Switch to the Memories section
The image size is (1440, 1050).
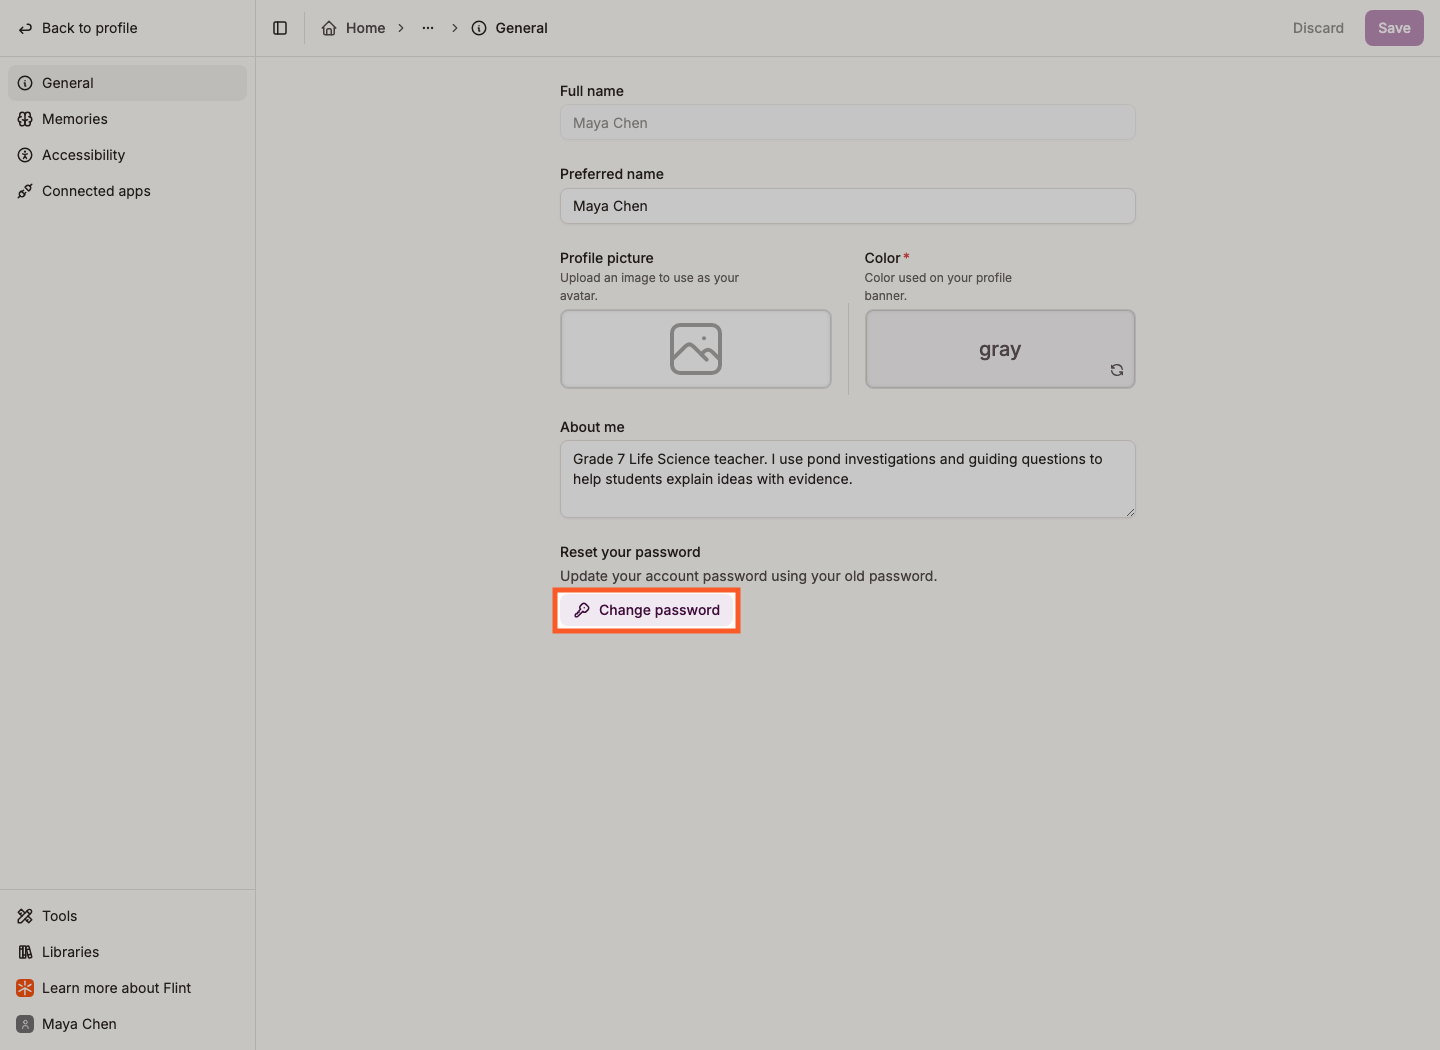127,119
